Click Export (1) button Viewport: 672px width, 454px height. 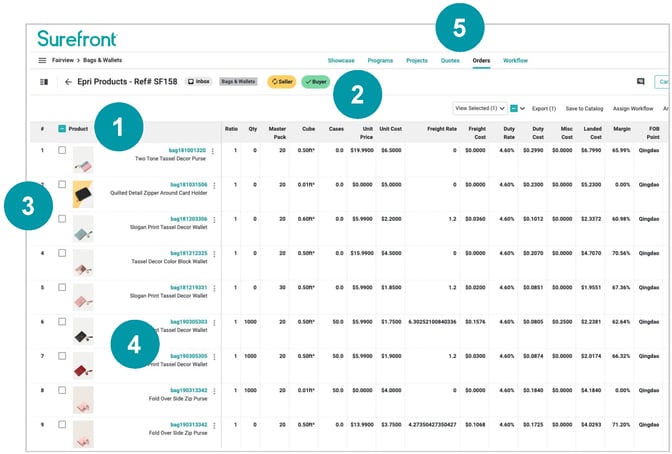(544, 108)
